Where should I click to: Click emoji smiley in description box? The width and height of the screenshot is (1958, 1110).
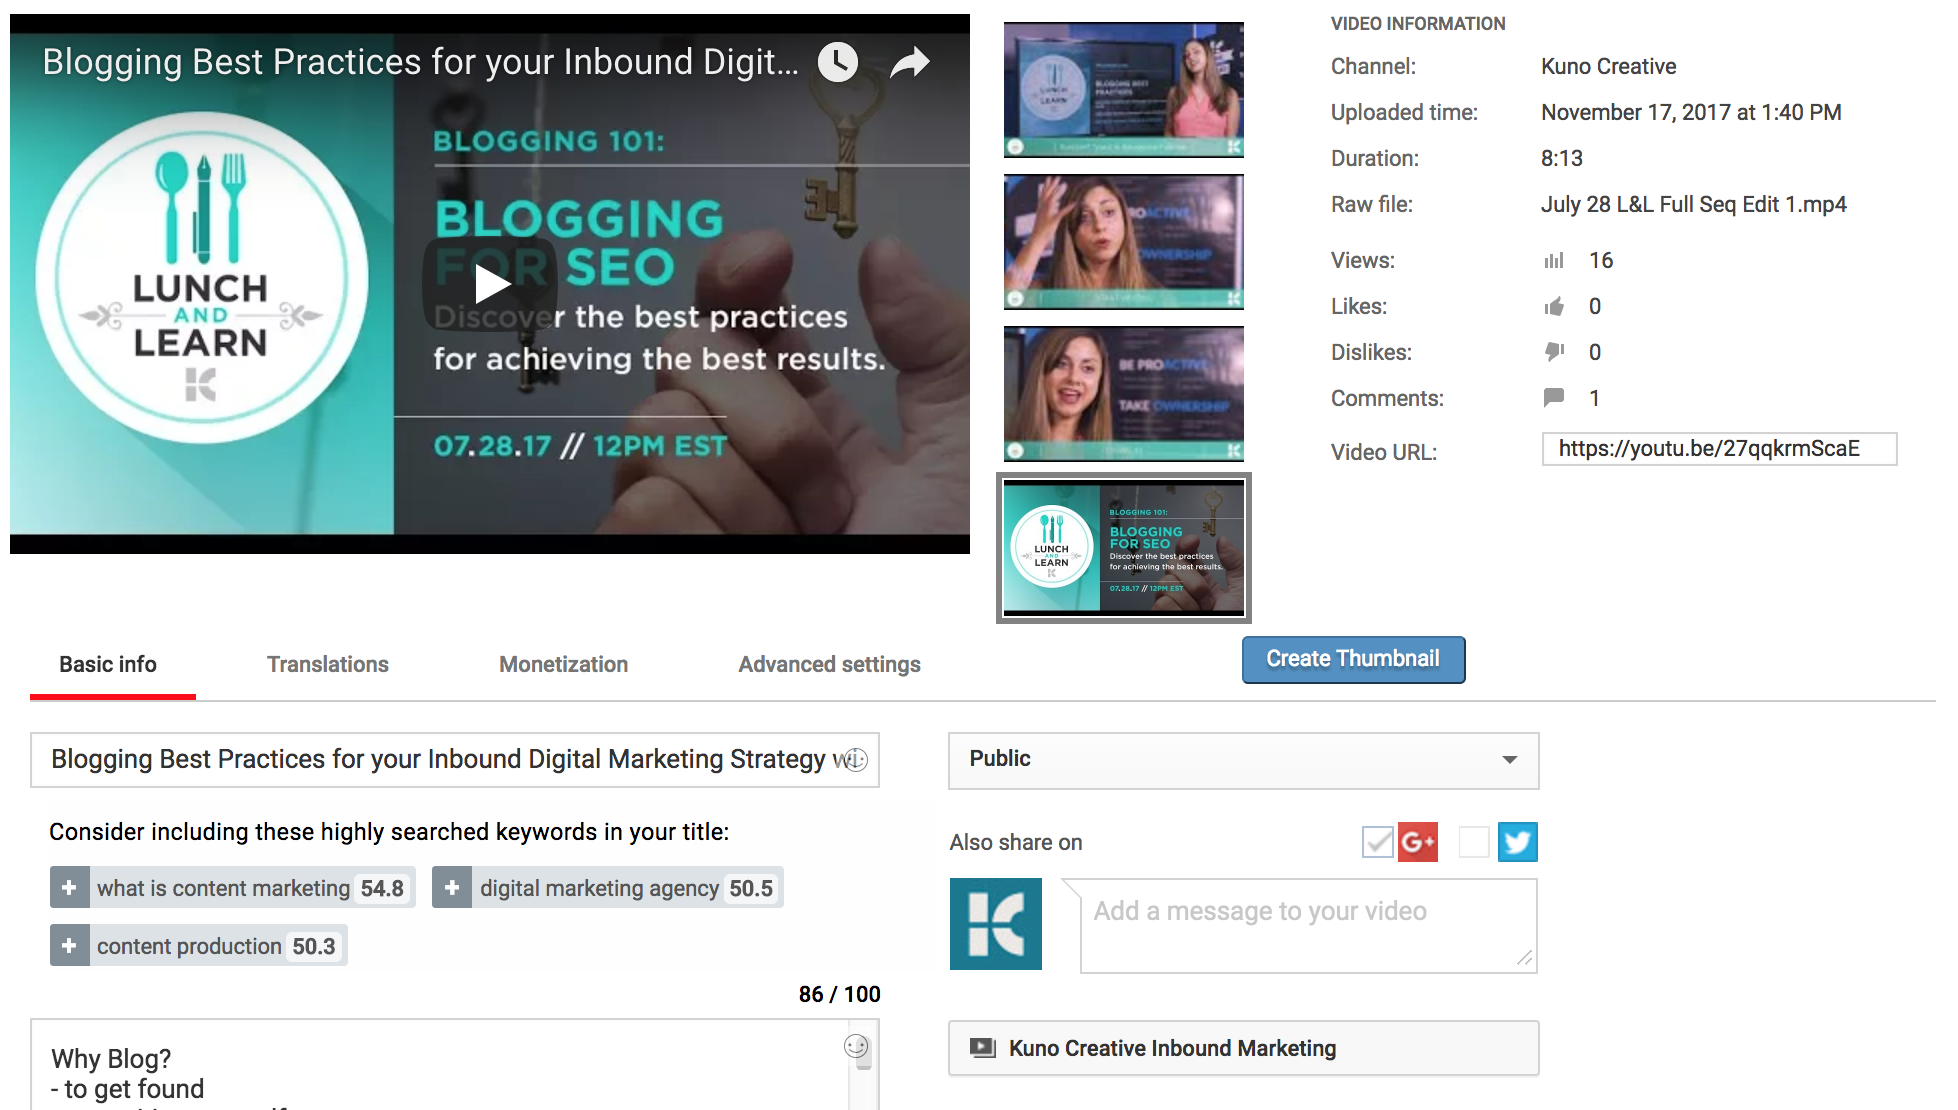tap(856, 1046)
